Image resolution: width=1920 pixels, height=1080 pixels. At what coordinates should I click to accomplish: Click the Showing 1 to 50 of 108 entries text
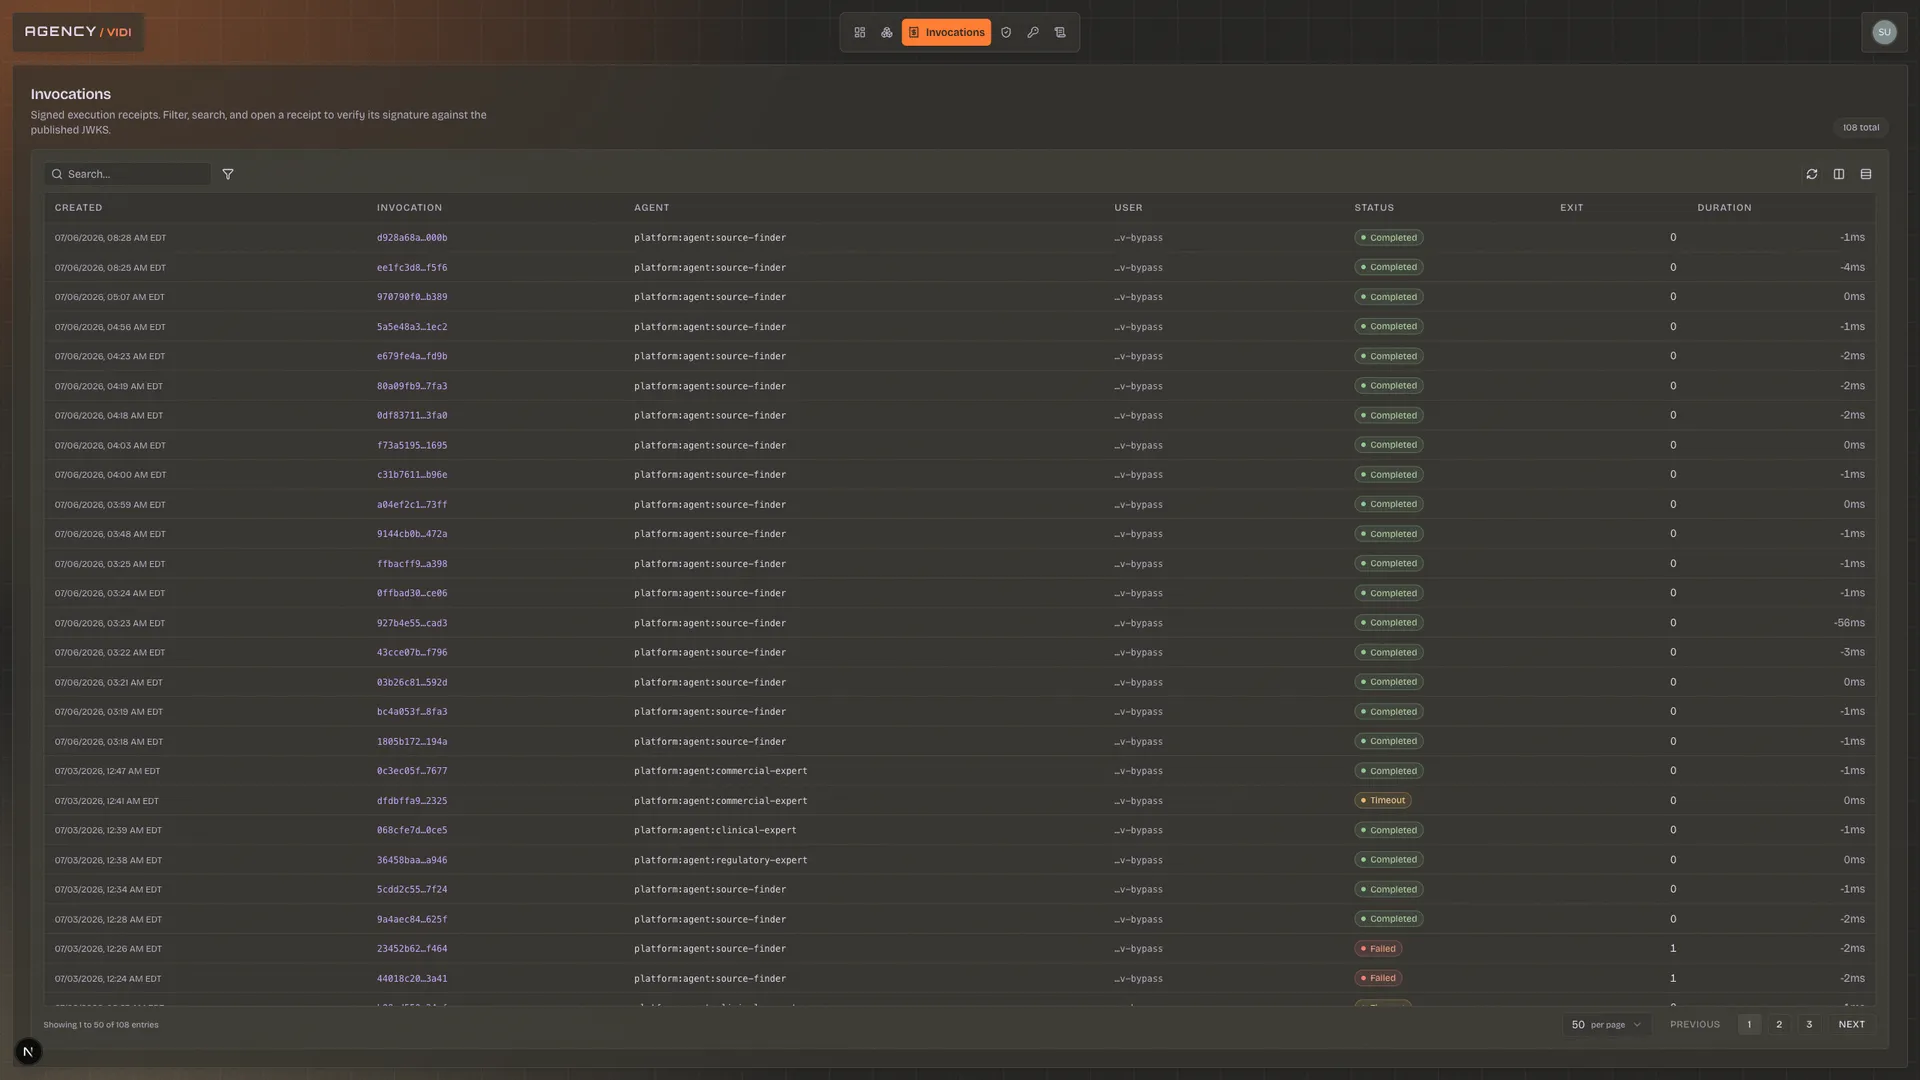[101, 1025]
